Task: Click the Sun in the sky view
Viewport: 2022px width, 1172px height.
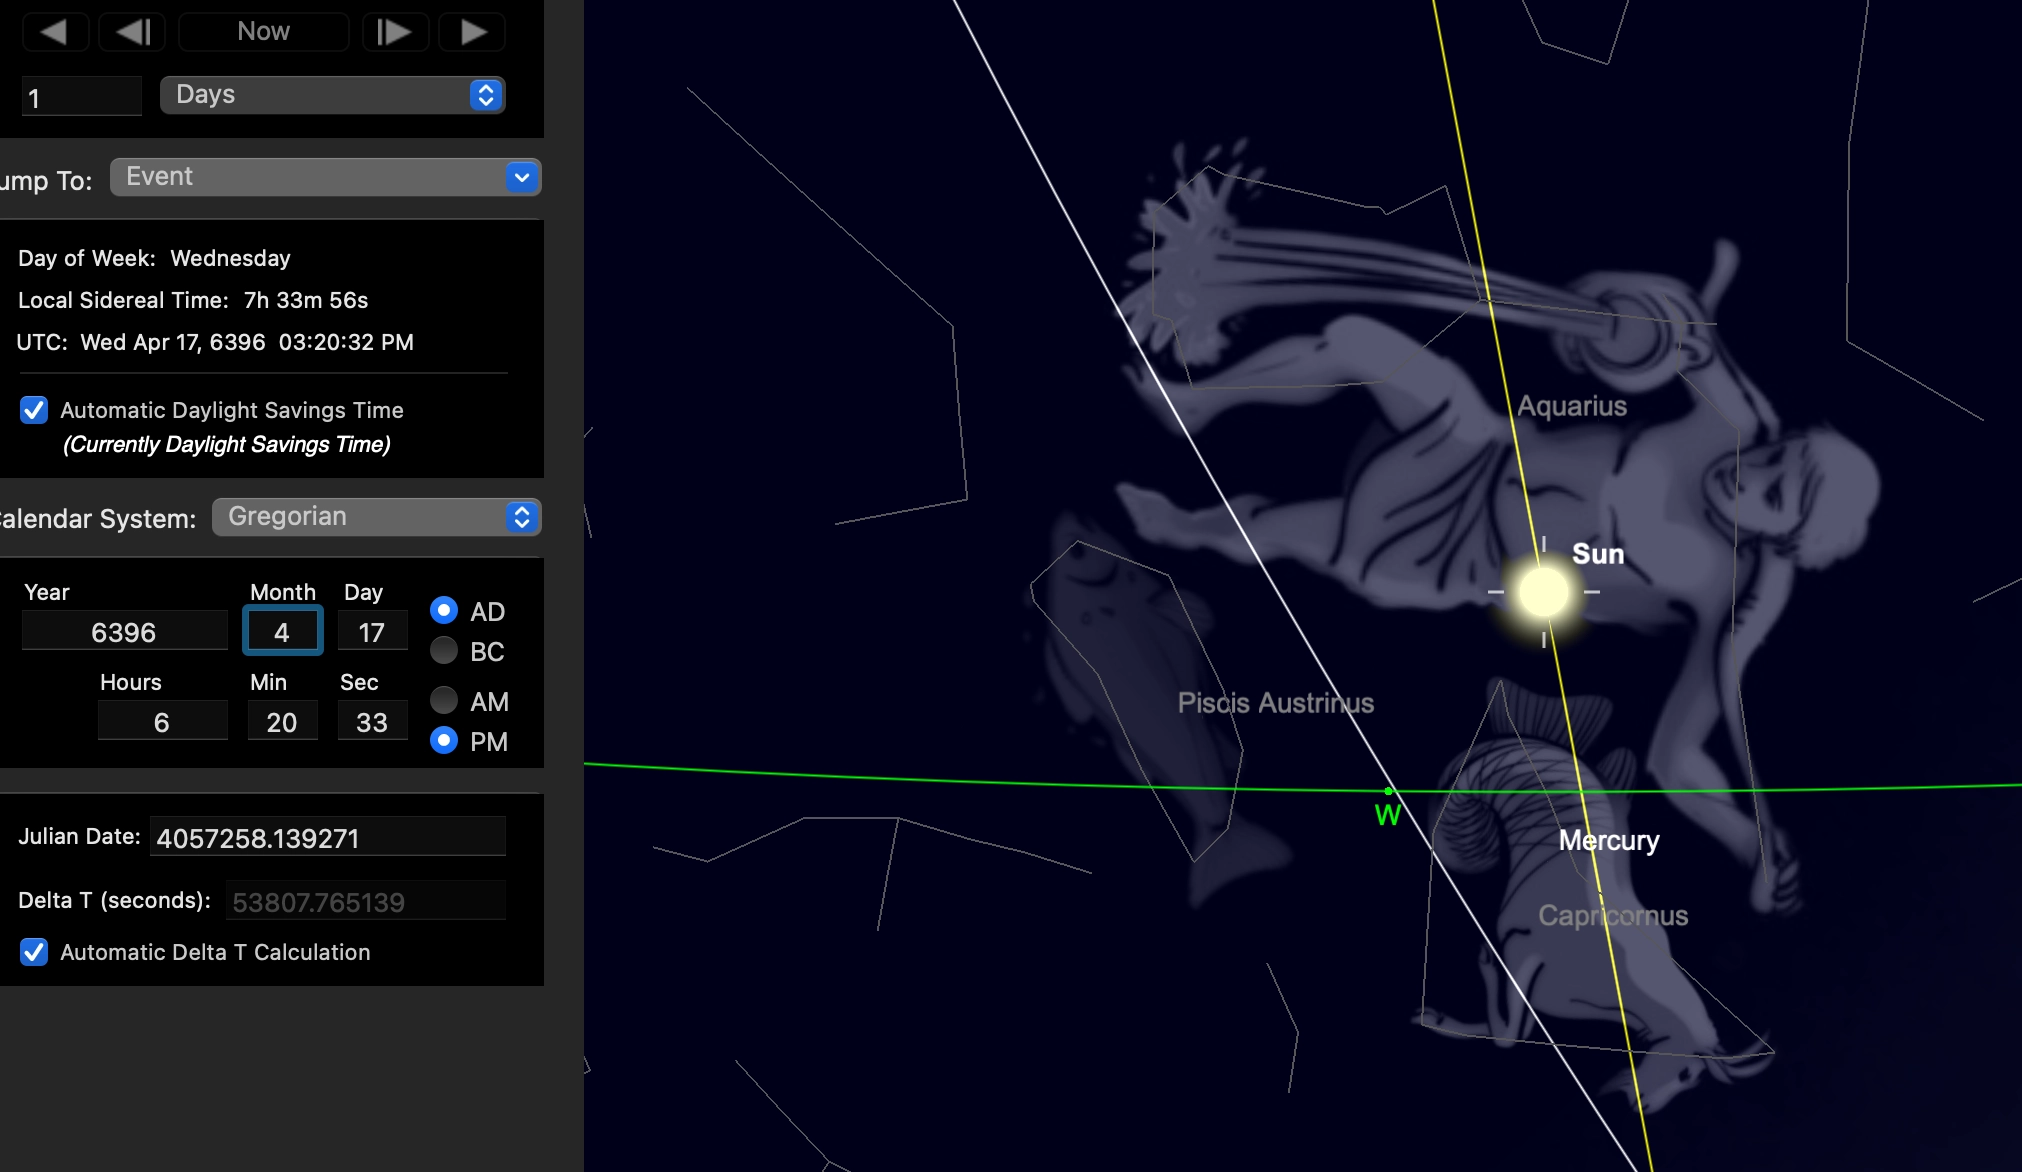Action: tap(1543, 592)
